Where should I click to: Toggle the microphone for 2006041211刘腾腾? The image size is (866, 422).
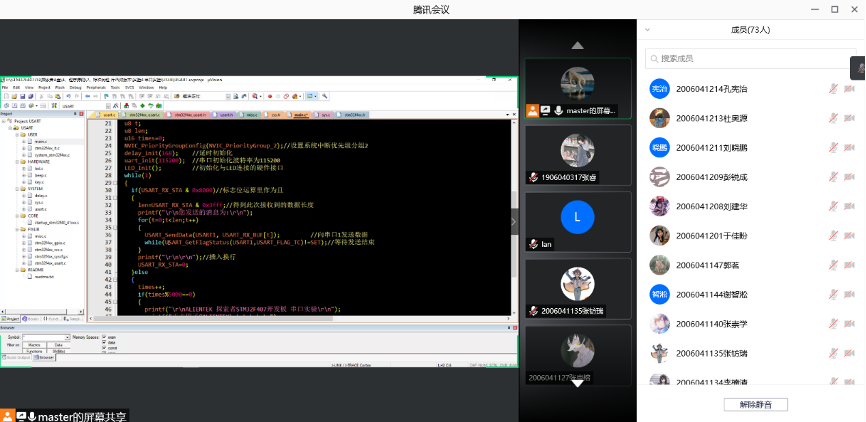pyautogui.click(x=833, y=148)
